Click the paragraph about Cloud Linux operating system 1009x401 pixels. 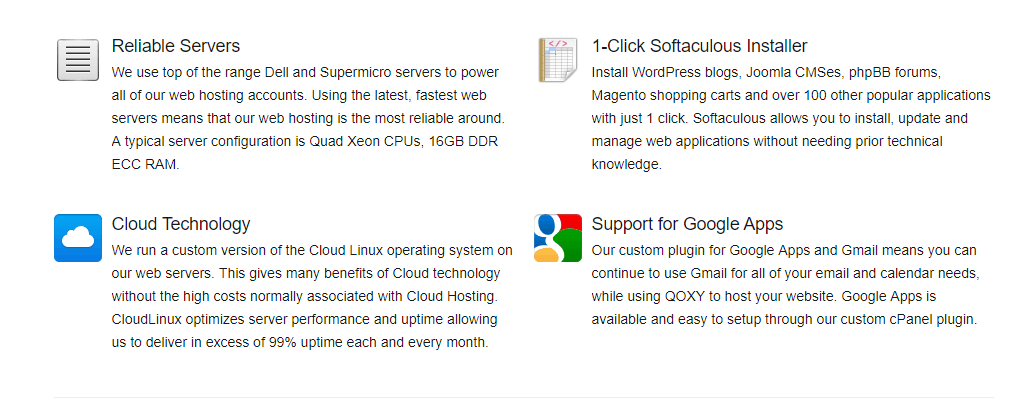coord(312,296)
